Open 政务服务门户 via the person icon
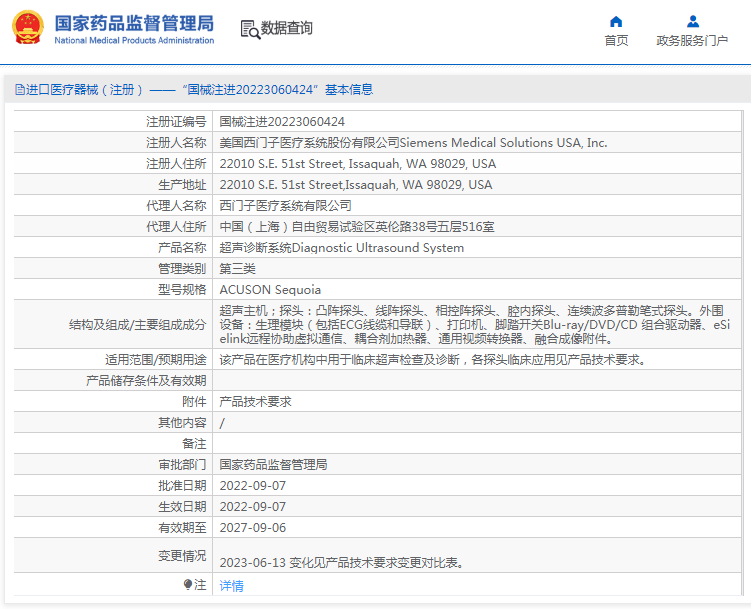Viewport: 751px width, 609px height. coord(693,22)
